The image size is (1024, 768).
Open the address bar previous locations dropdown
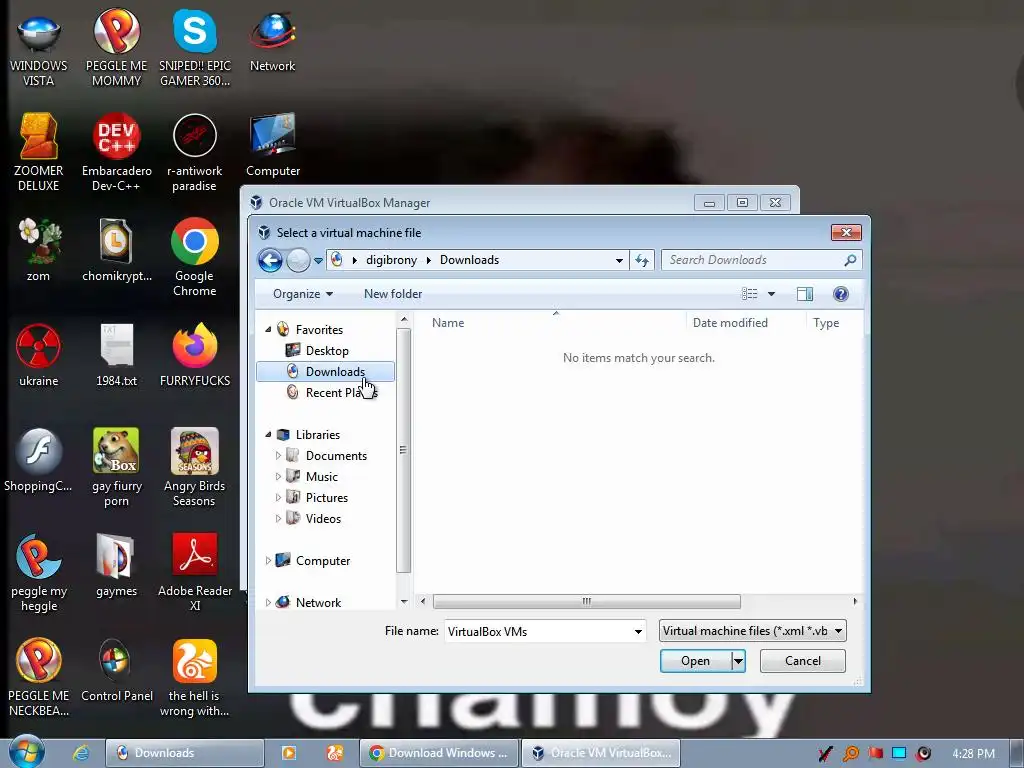(x=618, y=261)
